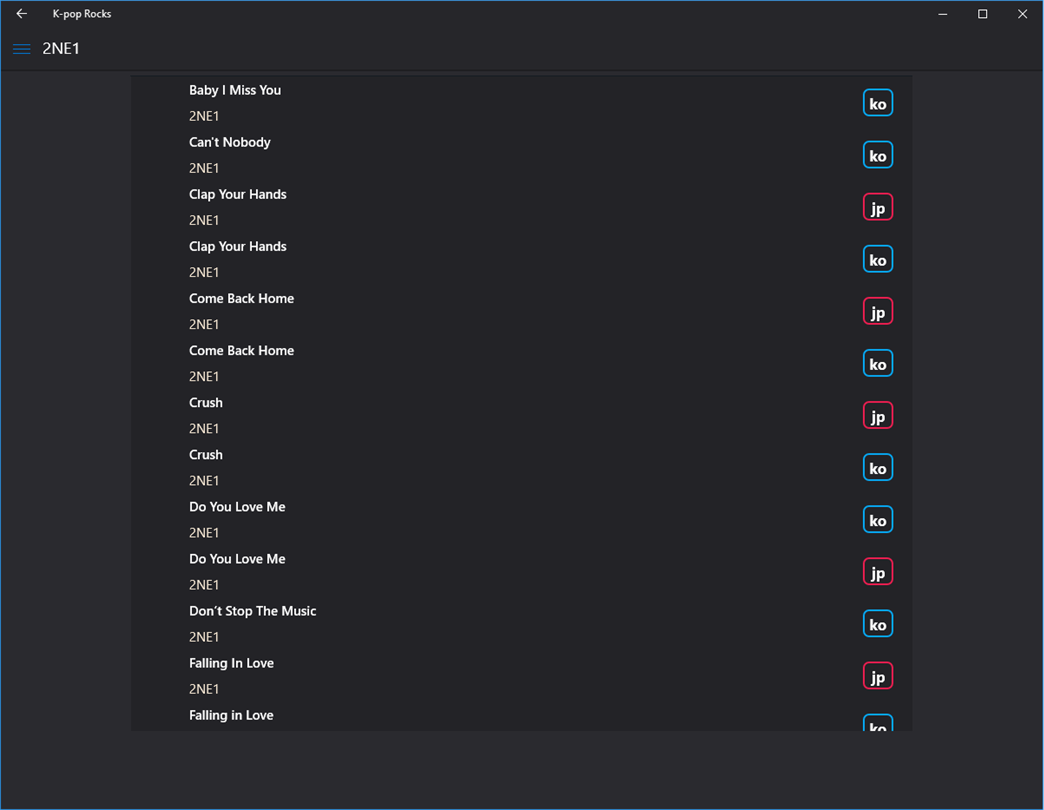Viewport: 1044px width, 810px height.
Task: Maximize the K-pop Rocks window
Action: [x=982, y=13]
